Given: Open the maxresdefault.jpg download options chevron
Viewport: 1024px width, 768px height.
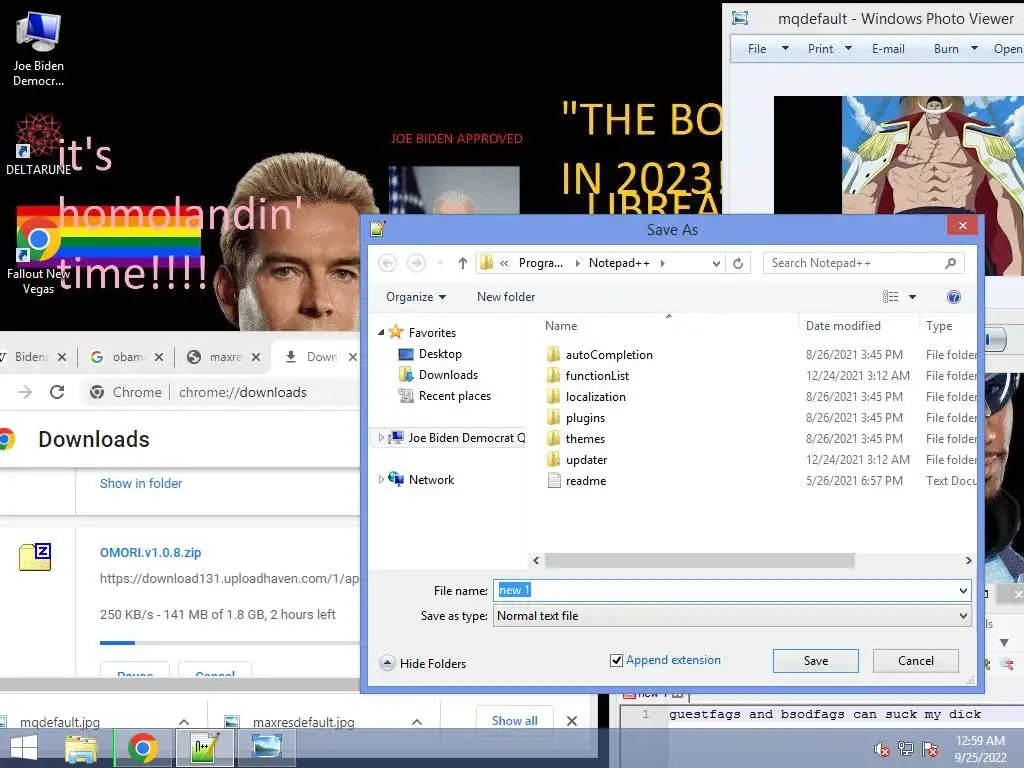Looking at the screenshot, I should pyautogui.click(x=417, y=722).
